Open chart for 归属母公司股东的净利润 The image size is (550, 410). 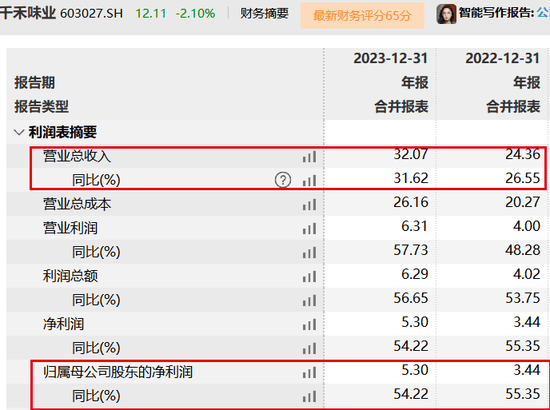coord(309,372)
